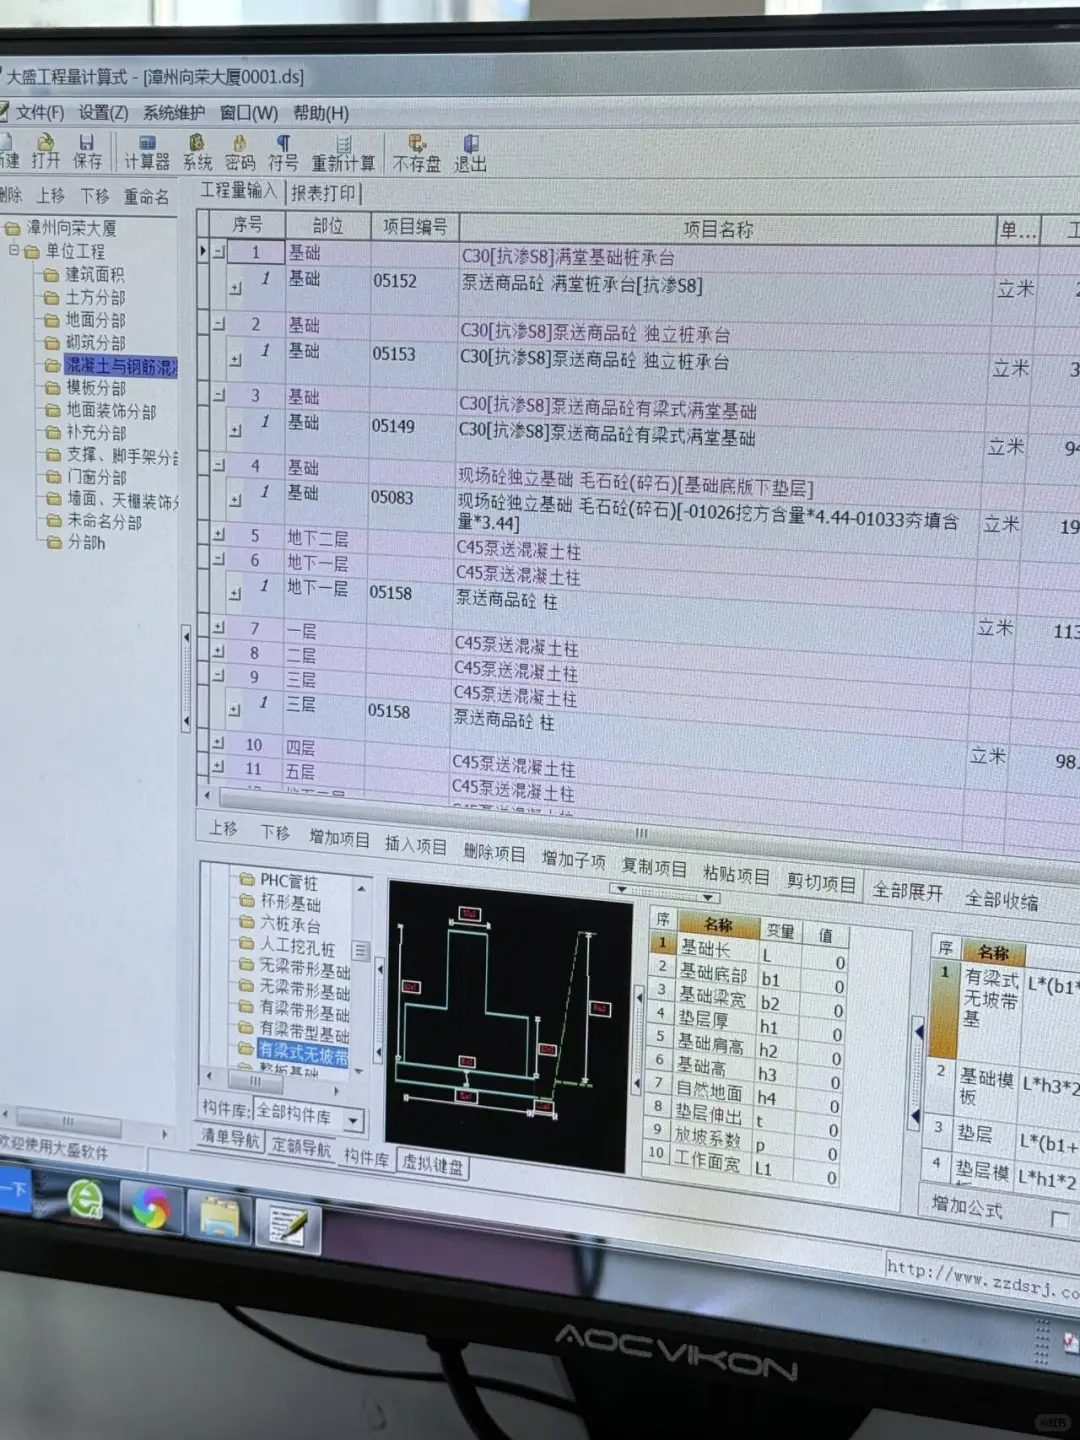1080x1440 pixels.
Task: Click the 符号 symbol icon
Action: pos(282,153)
